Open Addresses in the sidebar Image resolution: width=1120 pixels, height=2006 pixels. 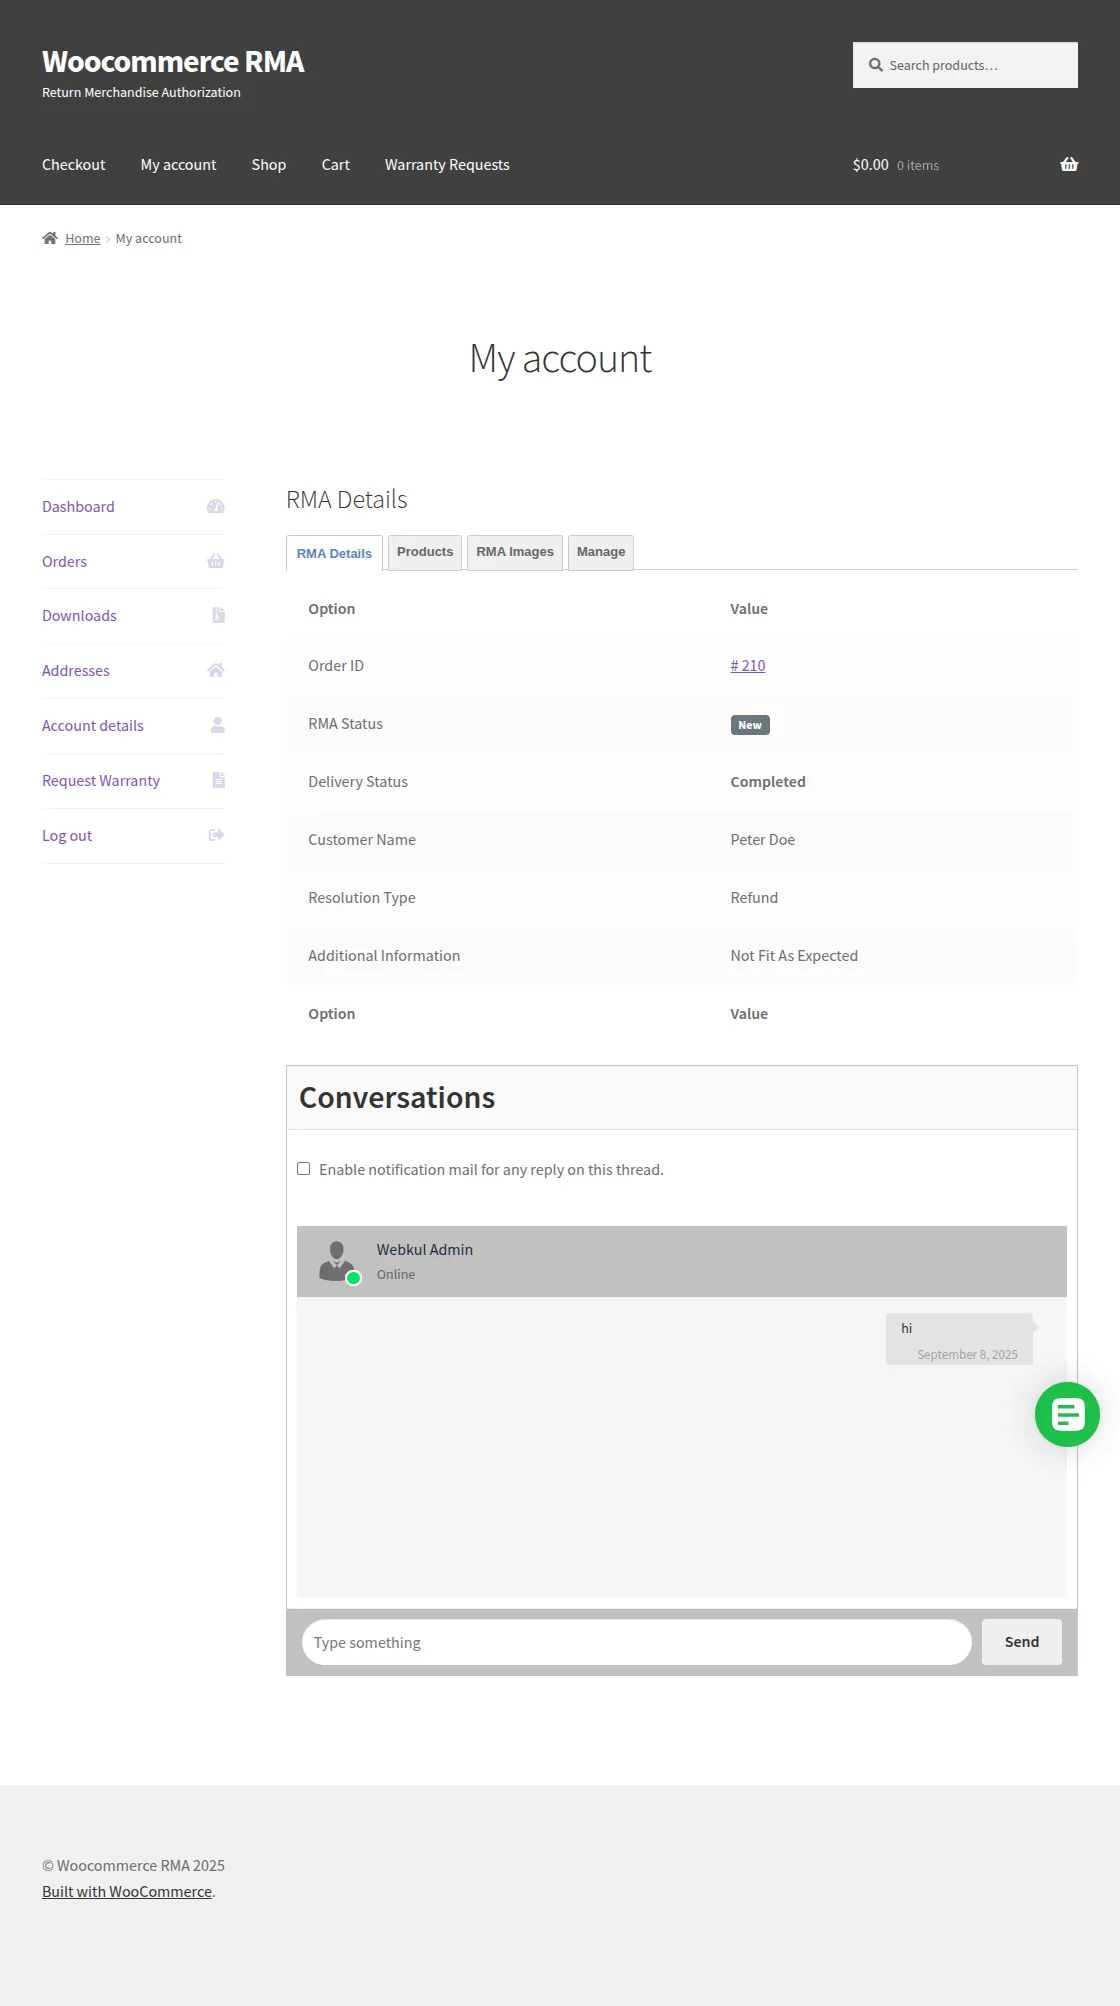coord(76,671)
